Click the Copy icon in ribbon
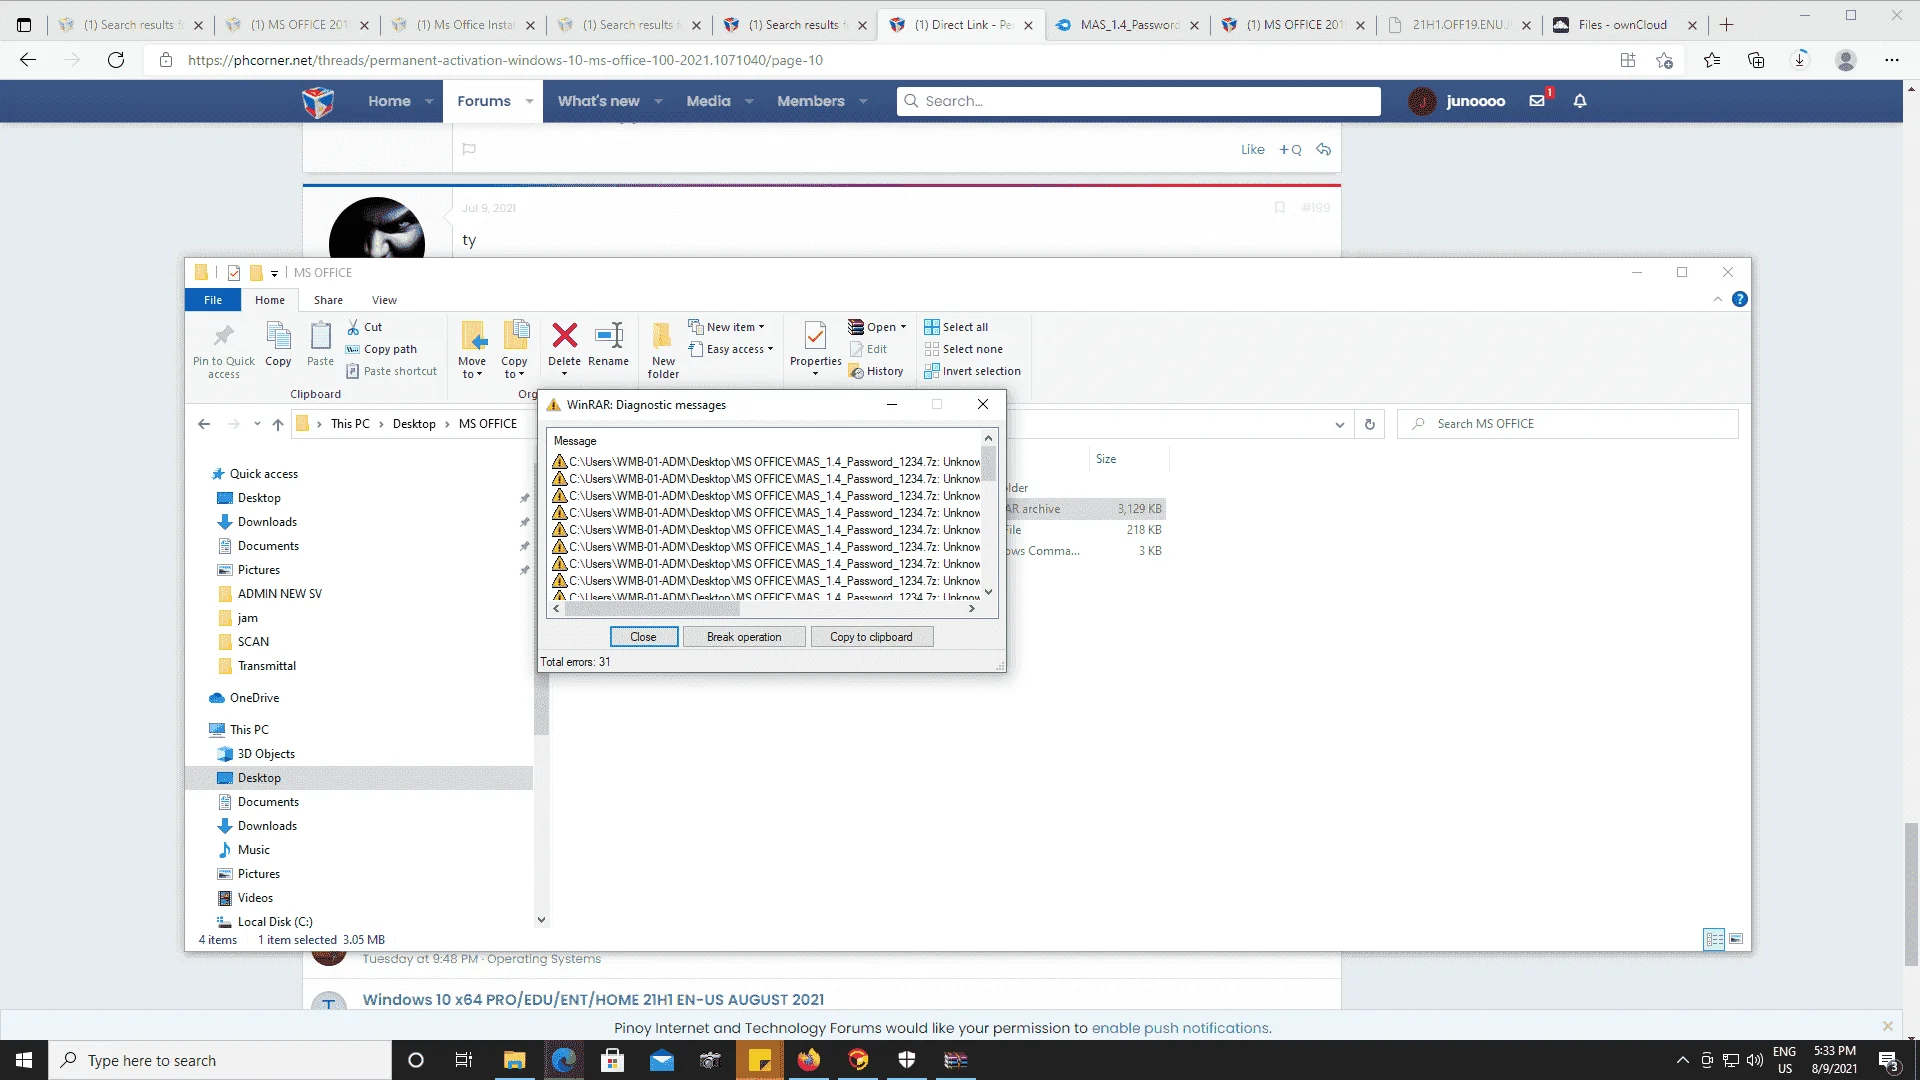Image resolution: width=1920 pixels, height=1080 pixels. (x=278, y=336)
